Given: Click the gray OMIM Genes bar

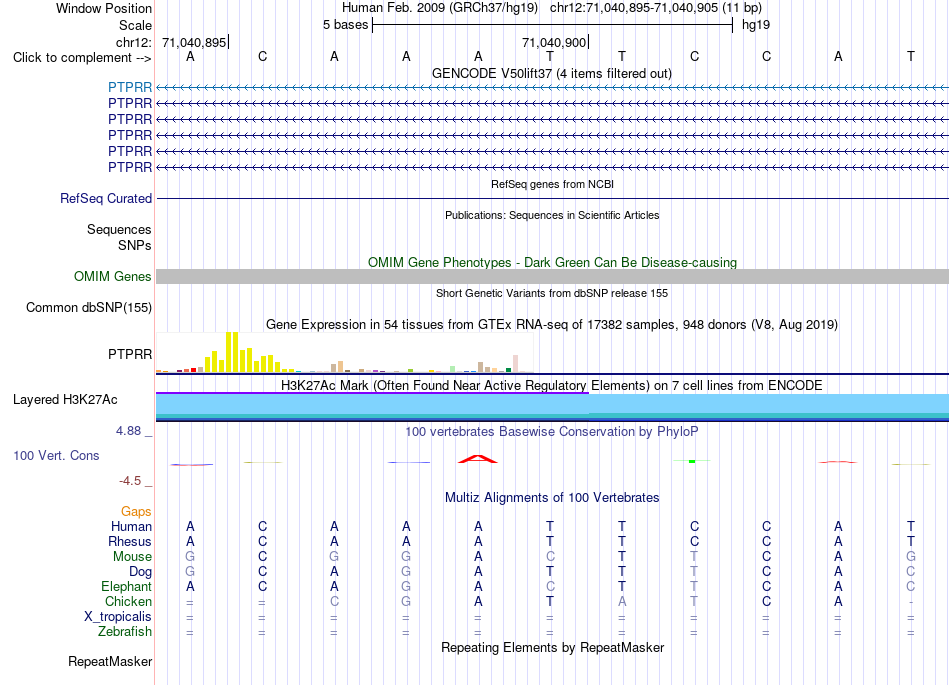Looking at the screenshot, I should pyautogui.click(x=552, y=276).
